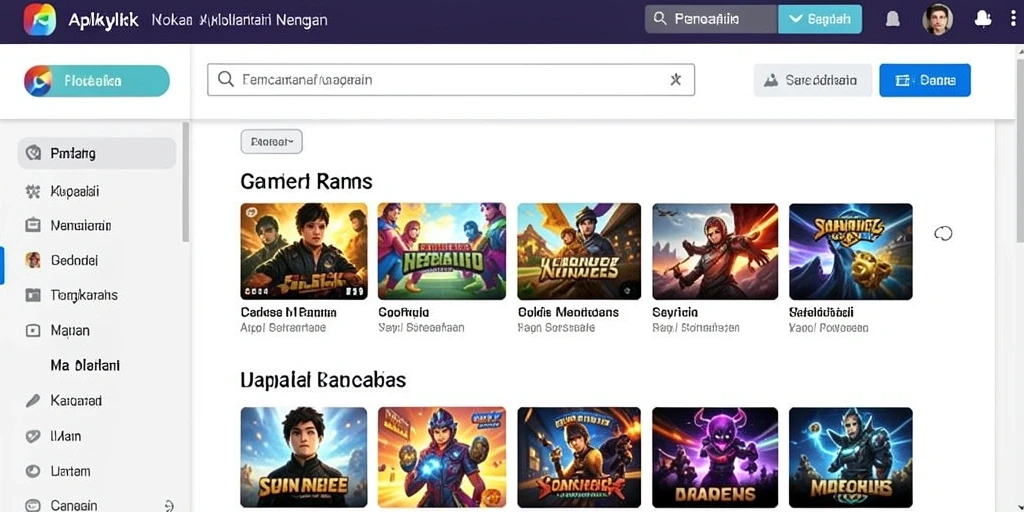Click the icon beside Canaain
Viewport: 1024px width, 512px height.
tap(33, 505)
